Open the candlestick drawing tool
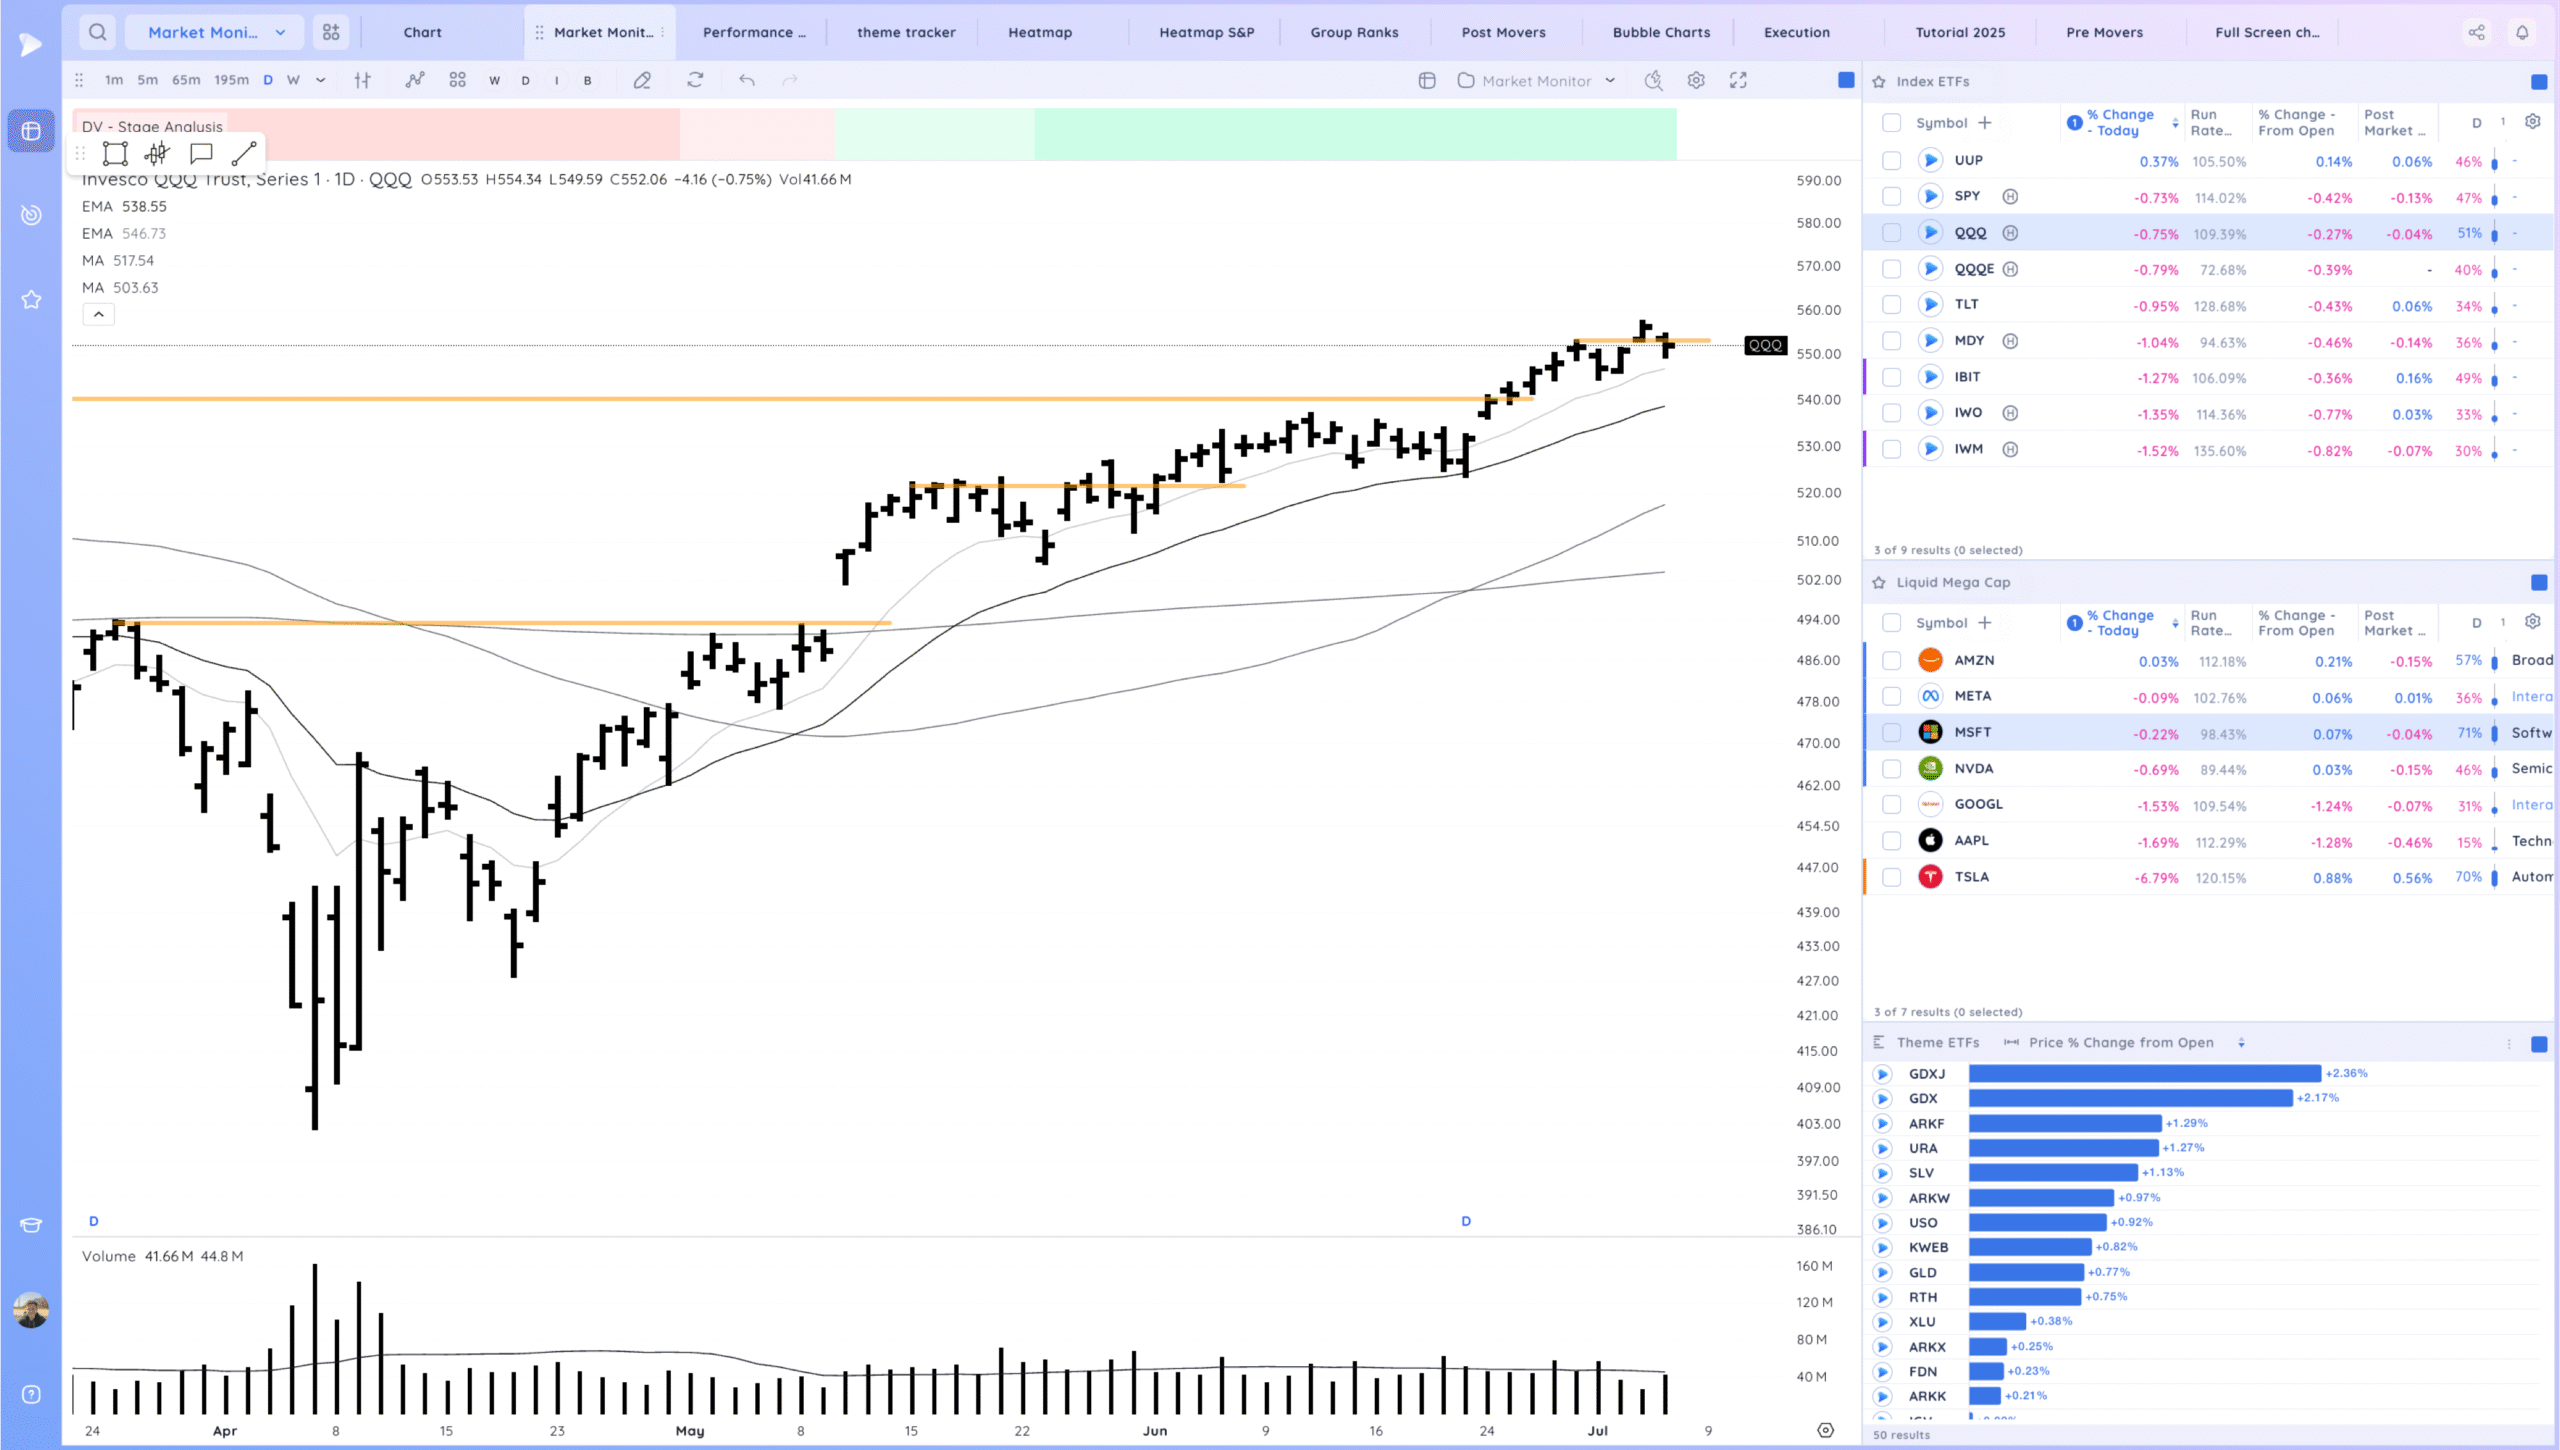Image resolution: width=2560 pixels, height=1450 pixels. coord(157,153)
